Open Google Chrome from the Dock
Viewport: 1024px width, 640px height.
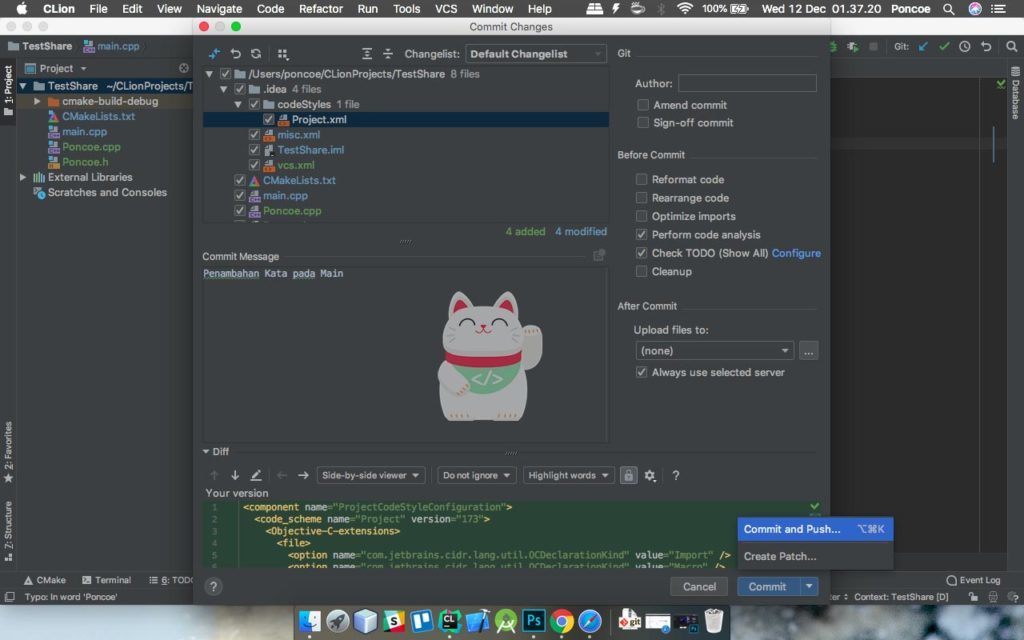click(x=562, y=620)
